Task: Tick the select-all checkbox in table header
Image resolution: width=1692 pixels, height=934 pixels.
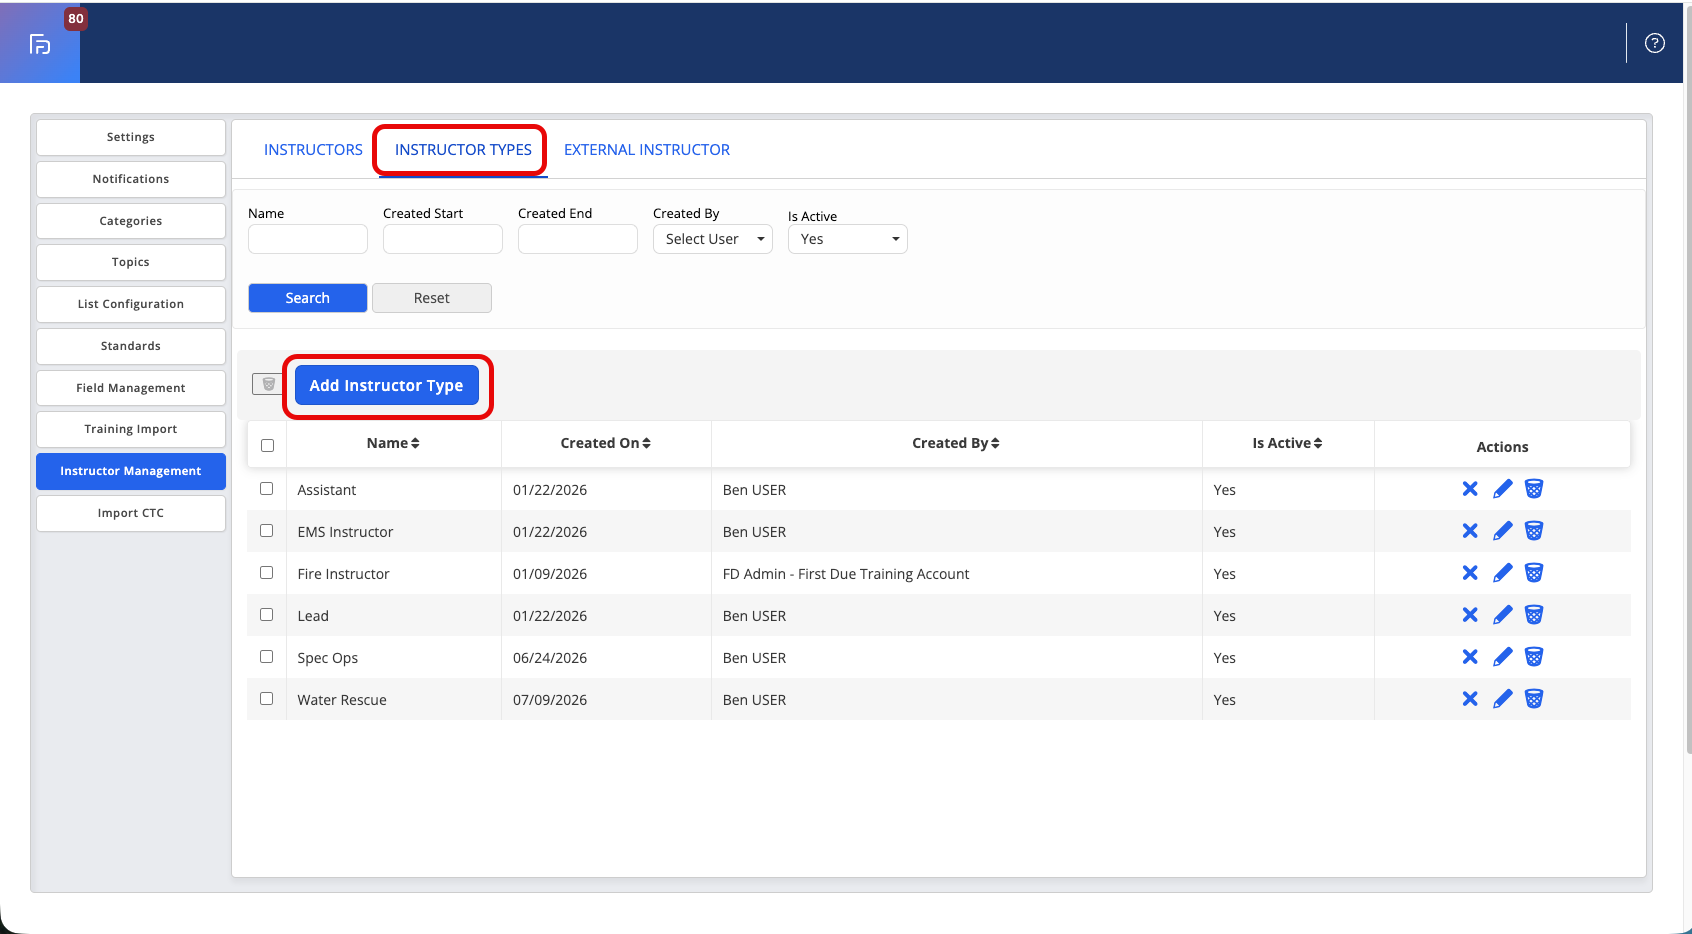Action: pos(267,445)
